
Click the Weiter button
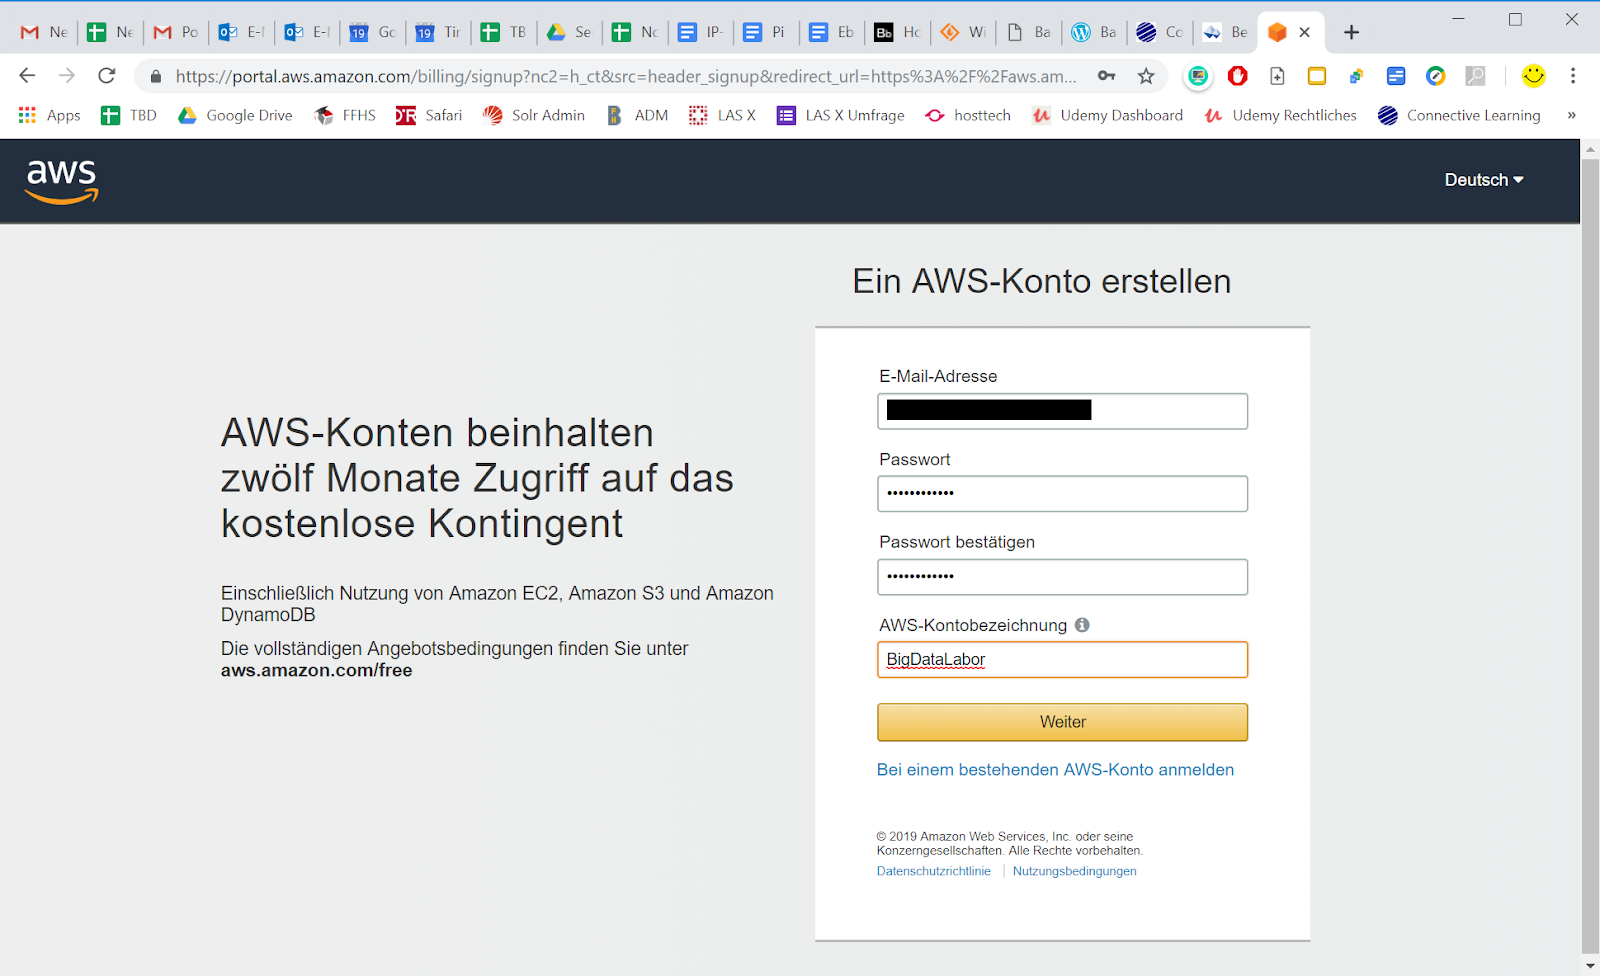(x=1062, y=722)
